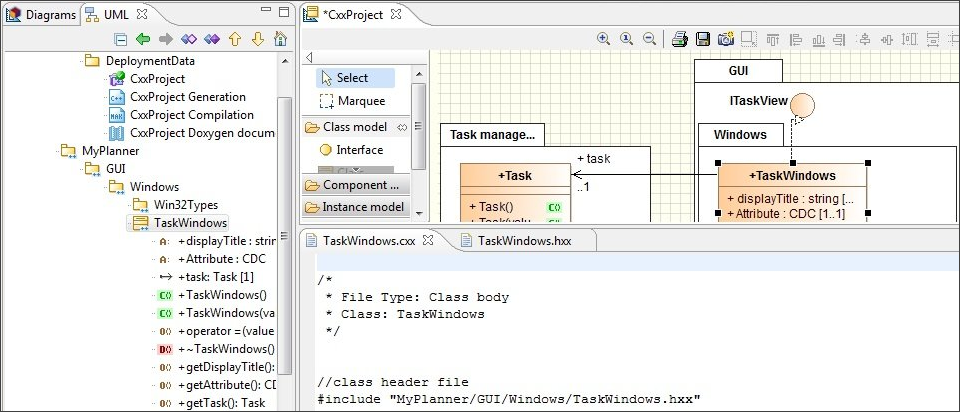960x412 pixels.
Task: Collapse all nodes in UML tree
Action: click(121, 39)
